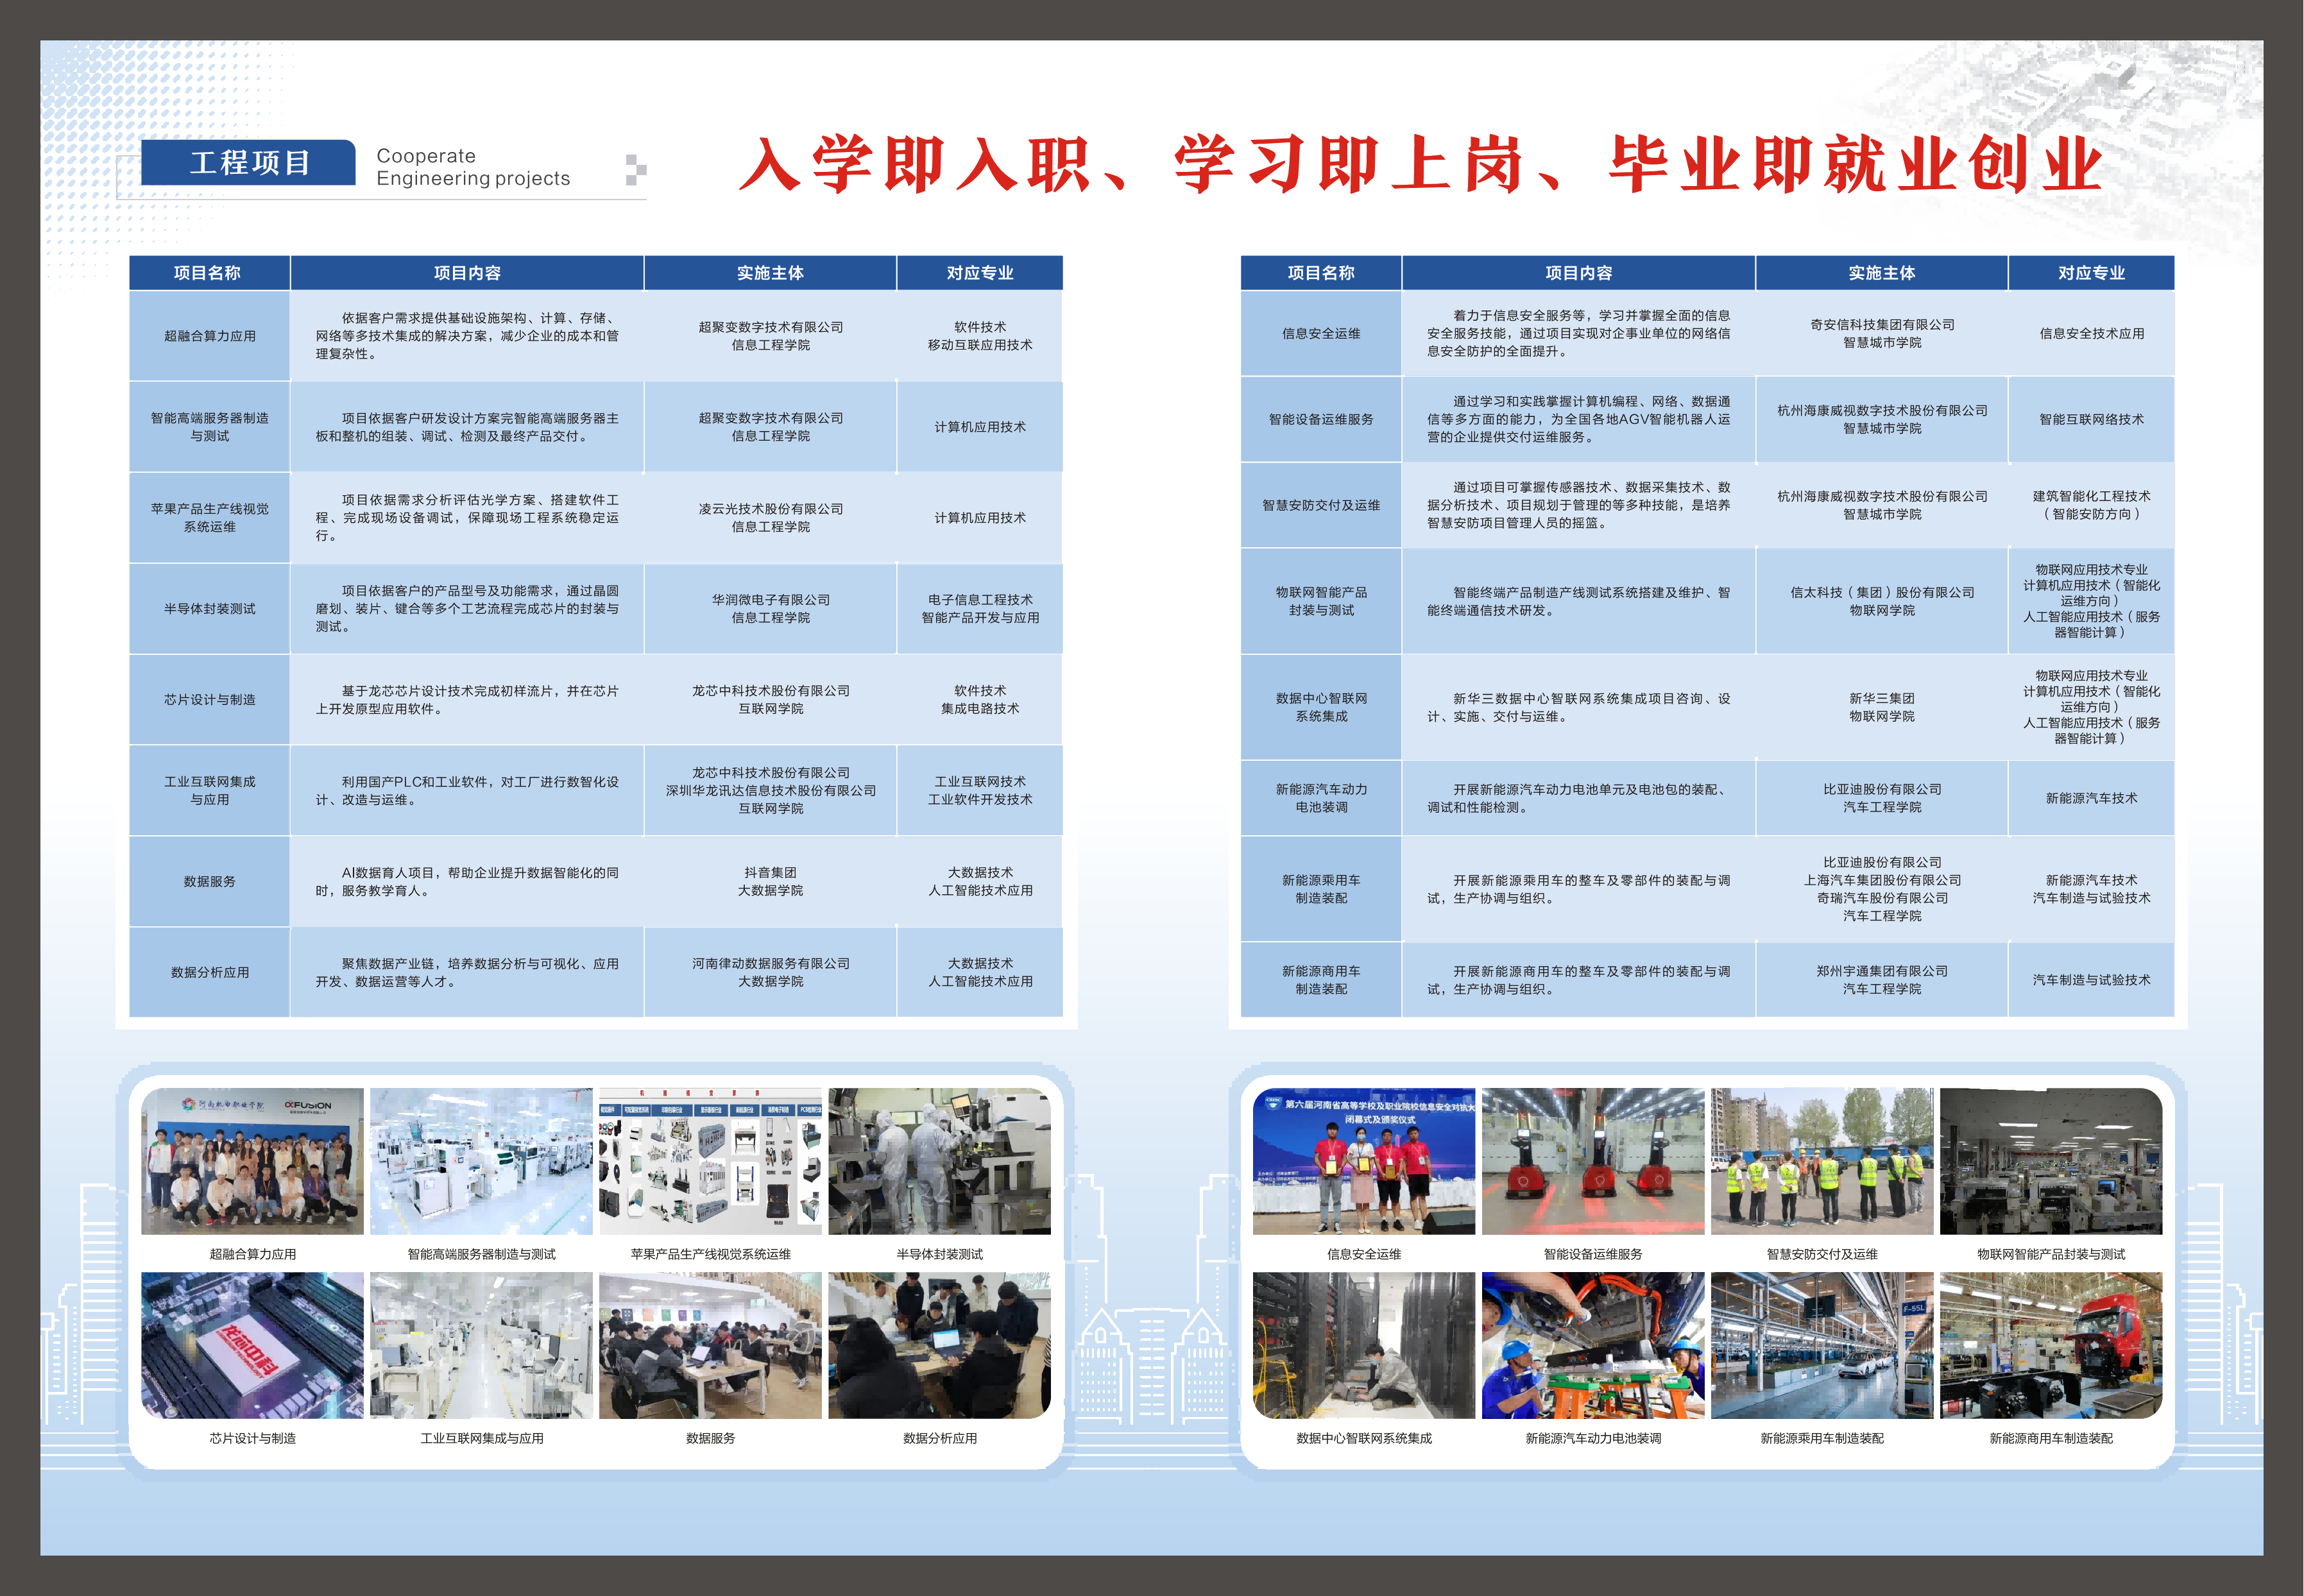Click the gray square decoration beside subtitle

point(635,169)
